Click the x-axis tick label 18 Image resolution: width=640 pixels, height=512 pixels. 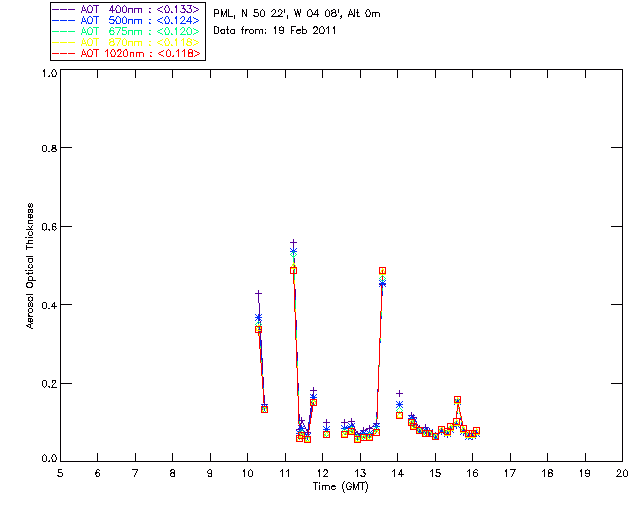547,473
